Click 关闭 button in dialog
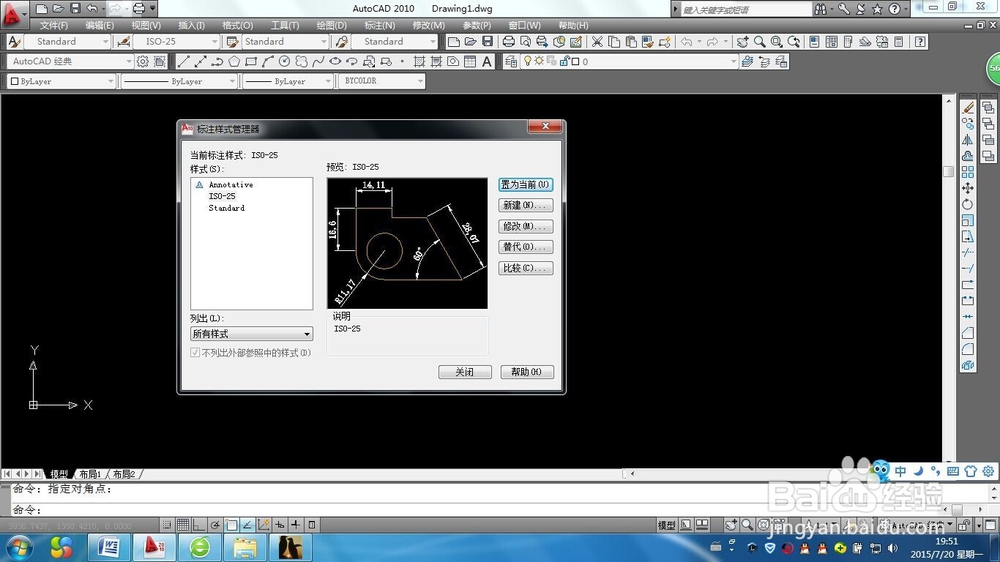 [465, 372]
